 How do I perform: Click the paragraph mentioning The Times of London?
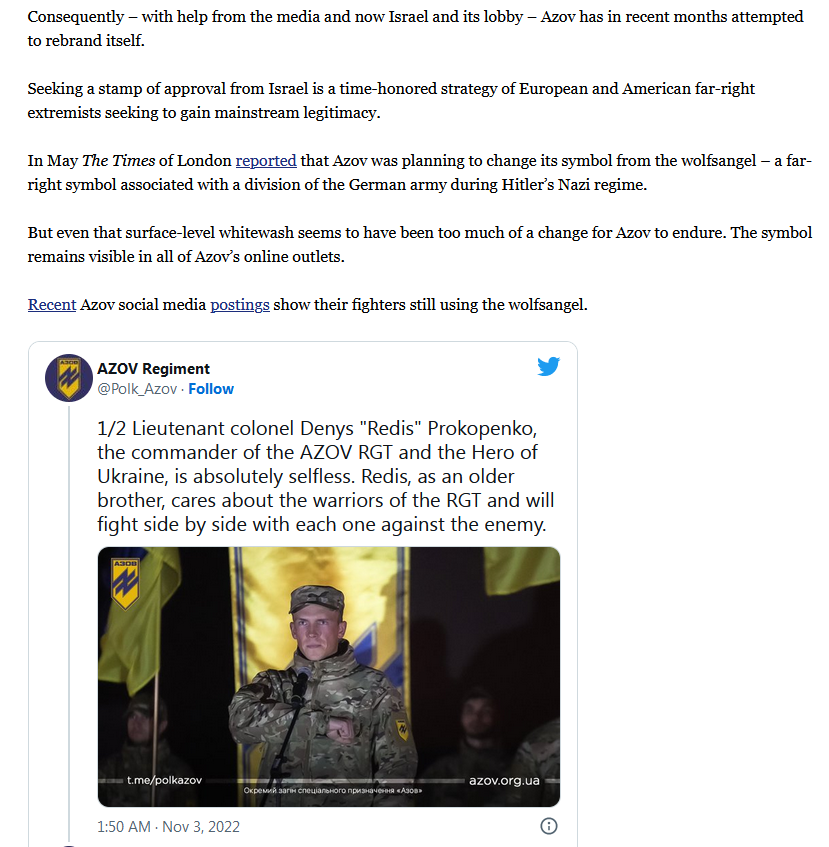pos(420,172)
